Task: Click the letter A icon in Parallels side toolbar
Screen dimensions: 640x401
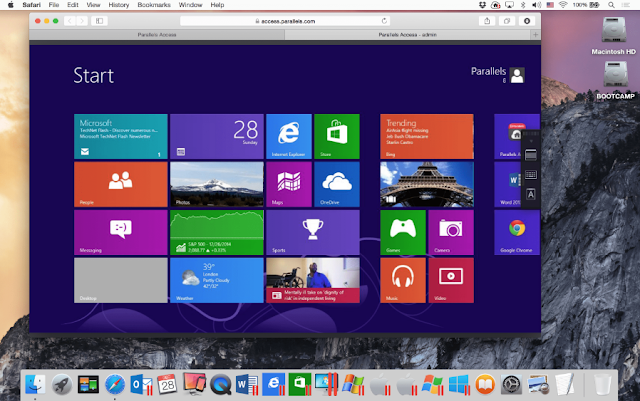Action: point(531,194)
